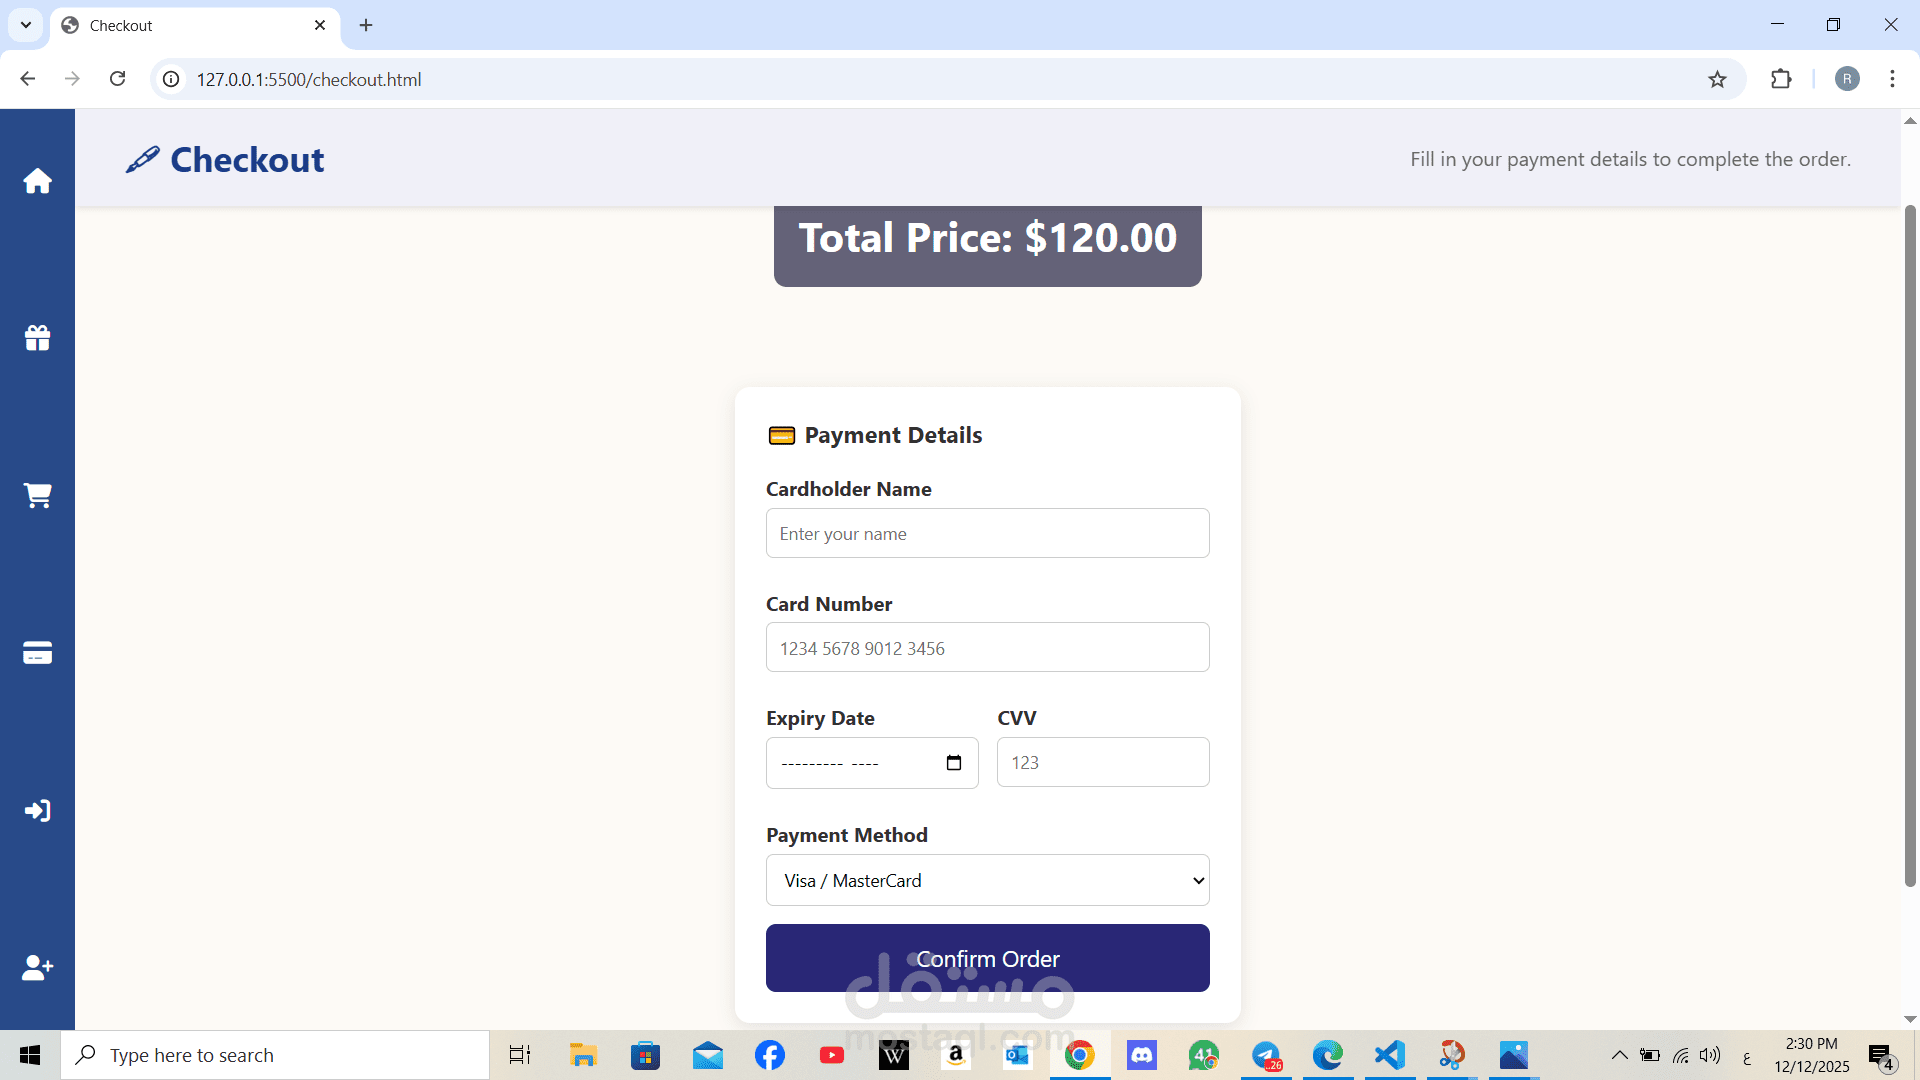The width and height of the screenshot is (1920, 1080).
Task: Click the sign-in arrow sidebar icon
Action: click(x=37, y=810)
